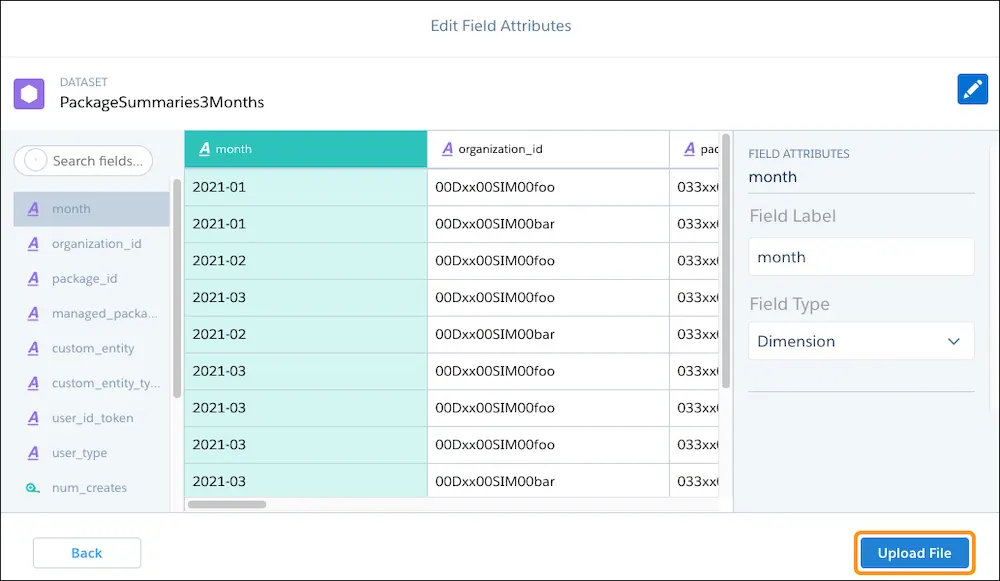Click the field list vertical scrollbar
Image resolution: width=1000 pixels, height=581 pixels.
[x=177, y=288]
